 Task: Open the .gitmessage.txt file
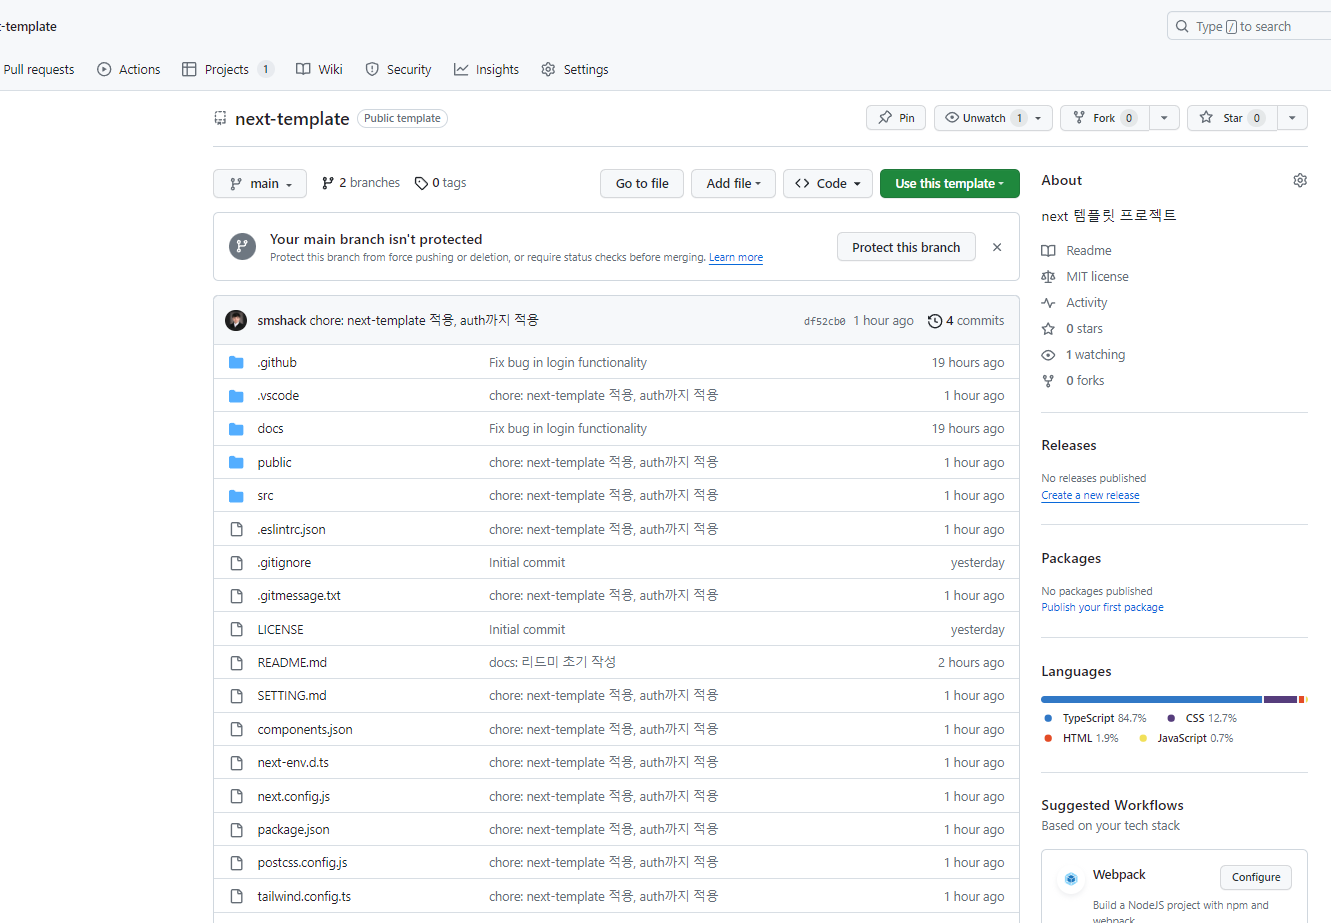(299, 595)
